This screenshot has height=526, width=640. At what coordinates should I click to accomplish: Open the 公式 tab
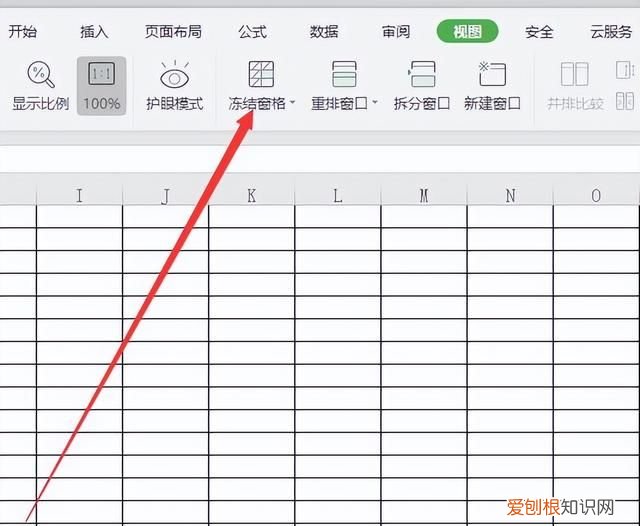(253, 31)
